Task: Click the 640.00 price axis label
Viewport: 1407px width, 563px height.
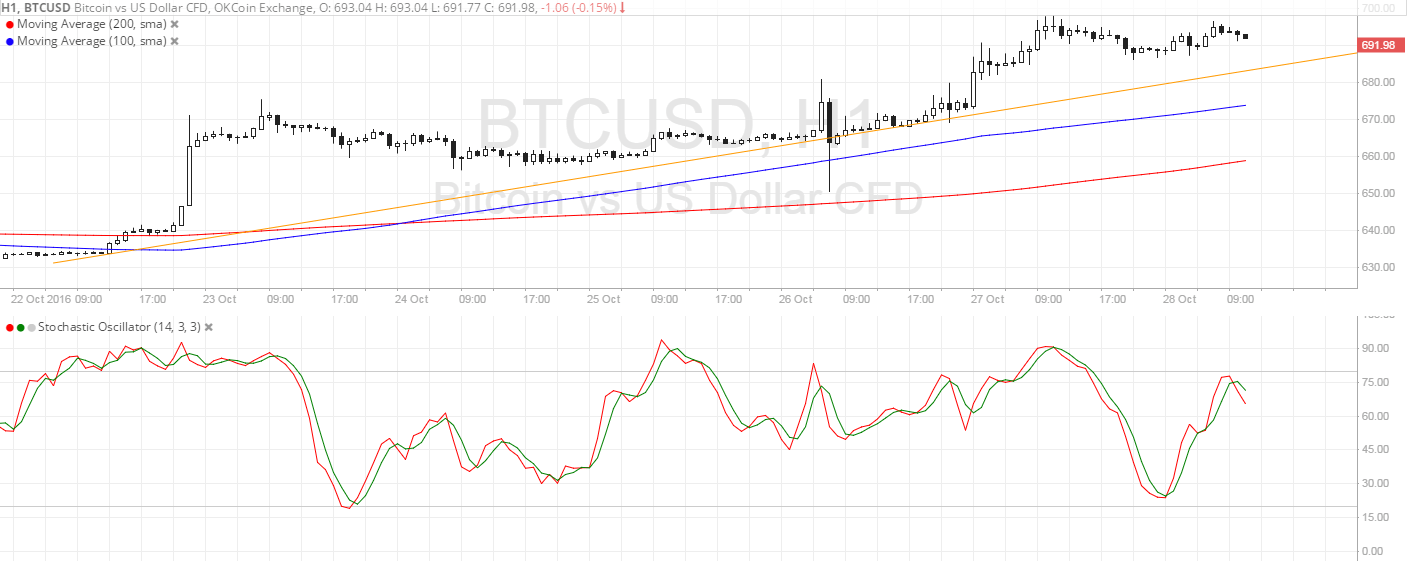Action: coord(1378,230)
